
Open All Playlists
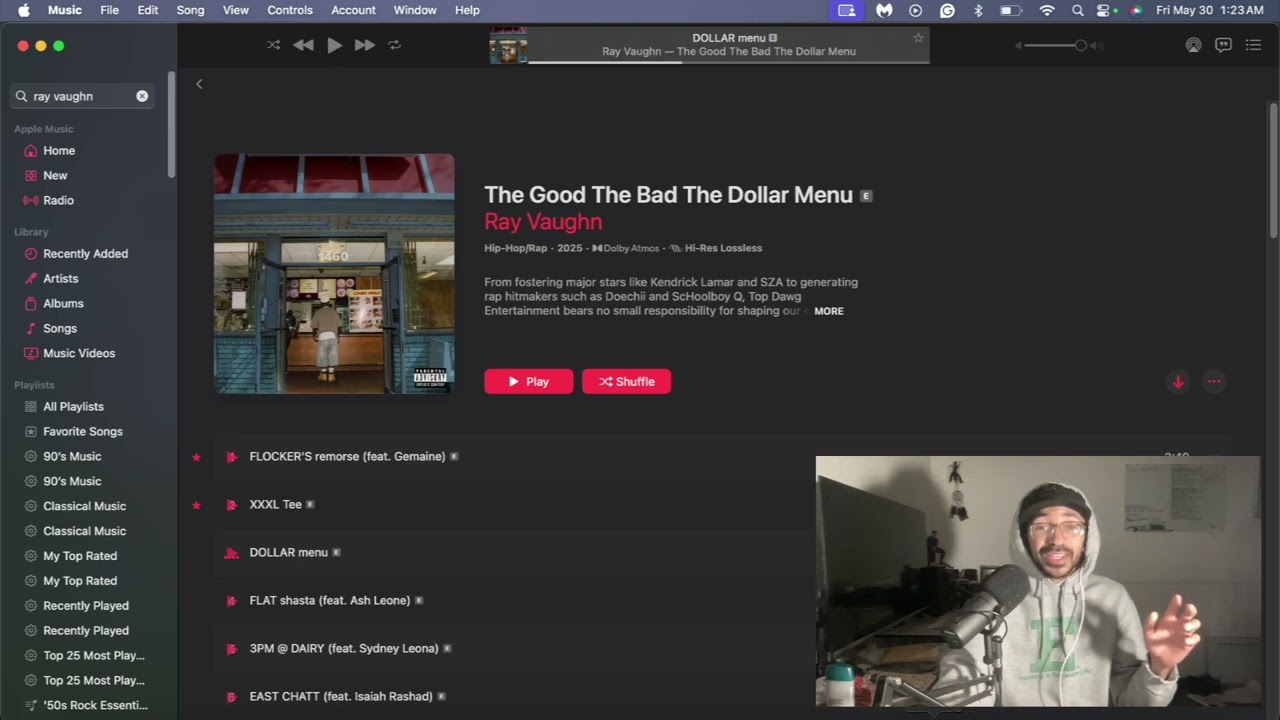tap(73, 407)
